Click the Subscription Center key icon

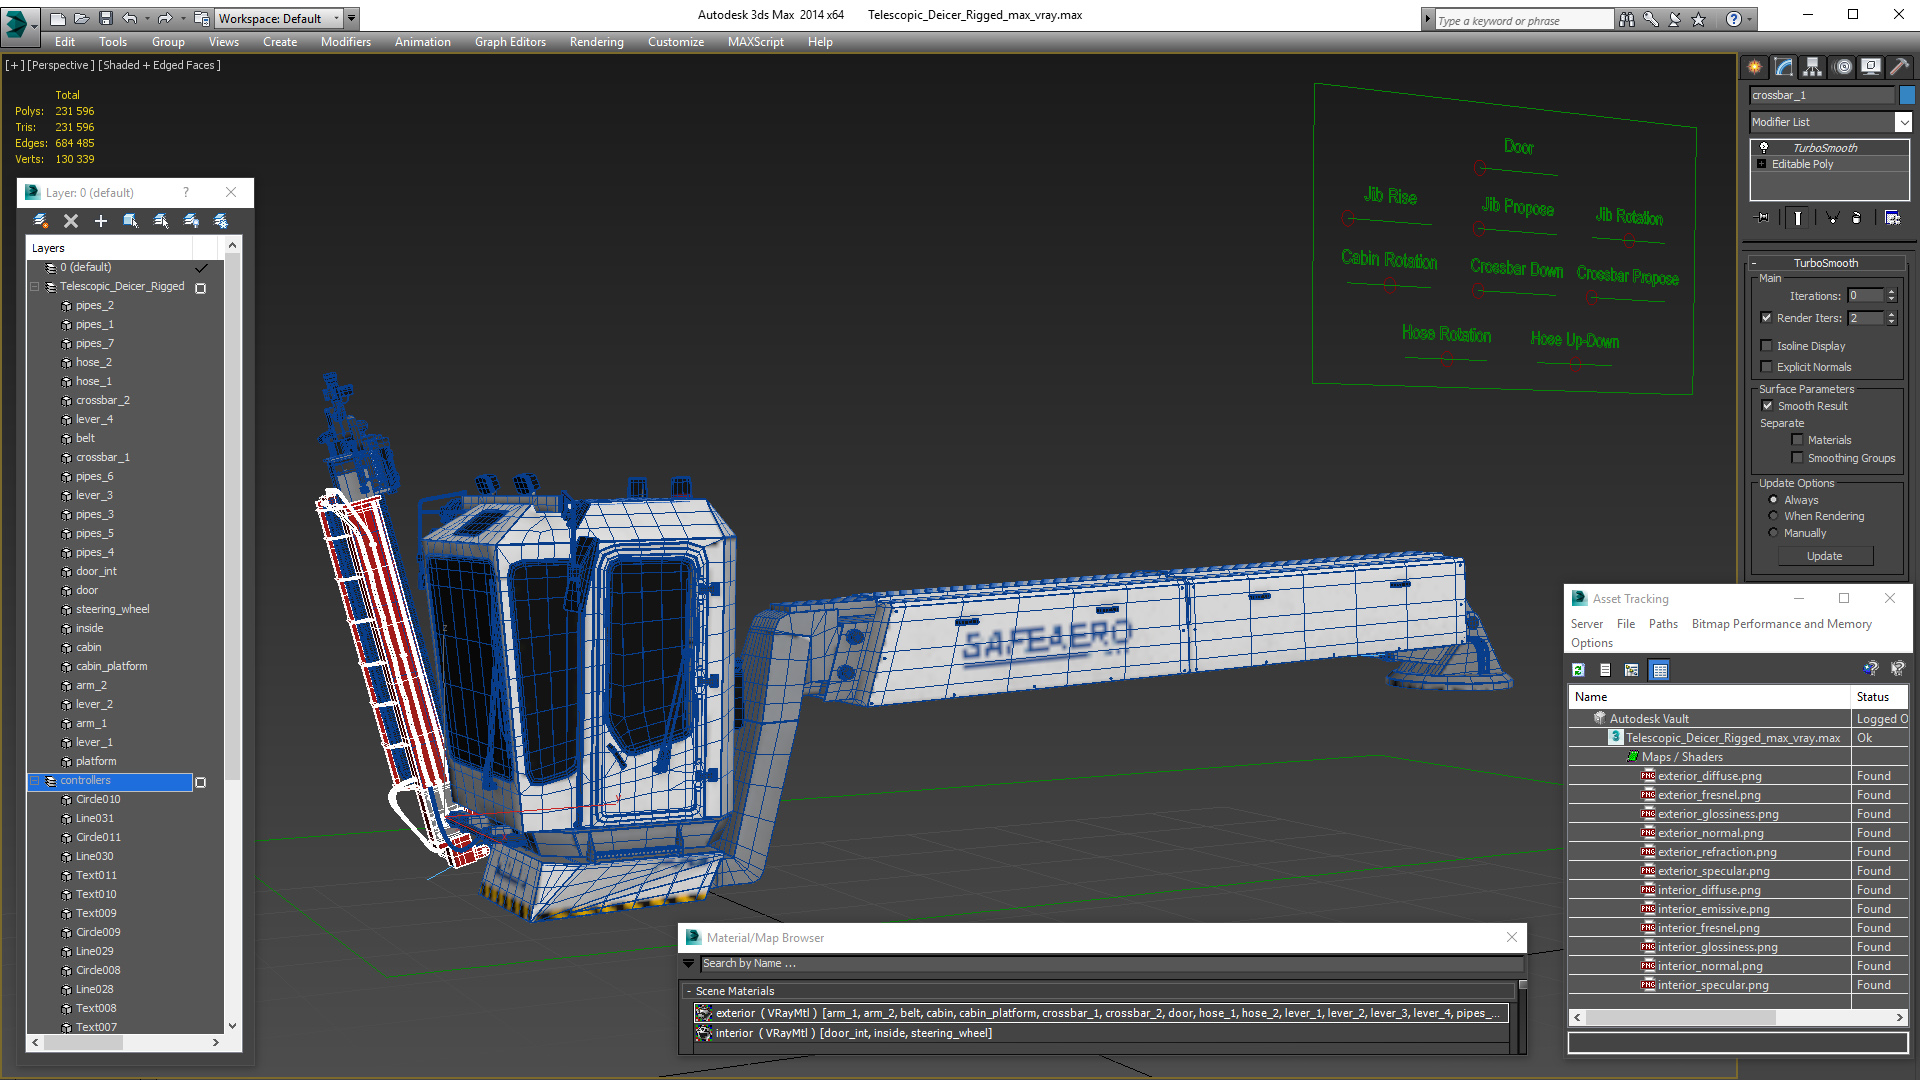click(1651, 19)
